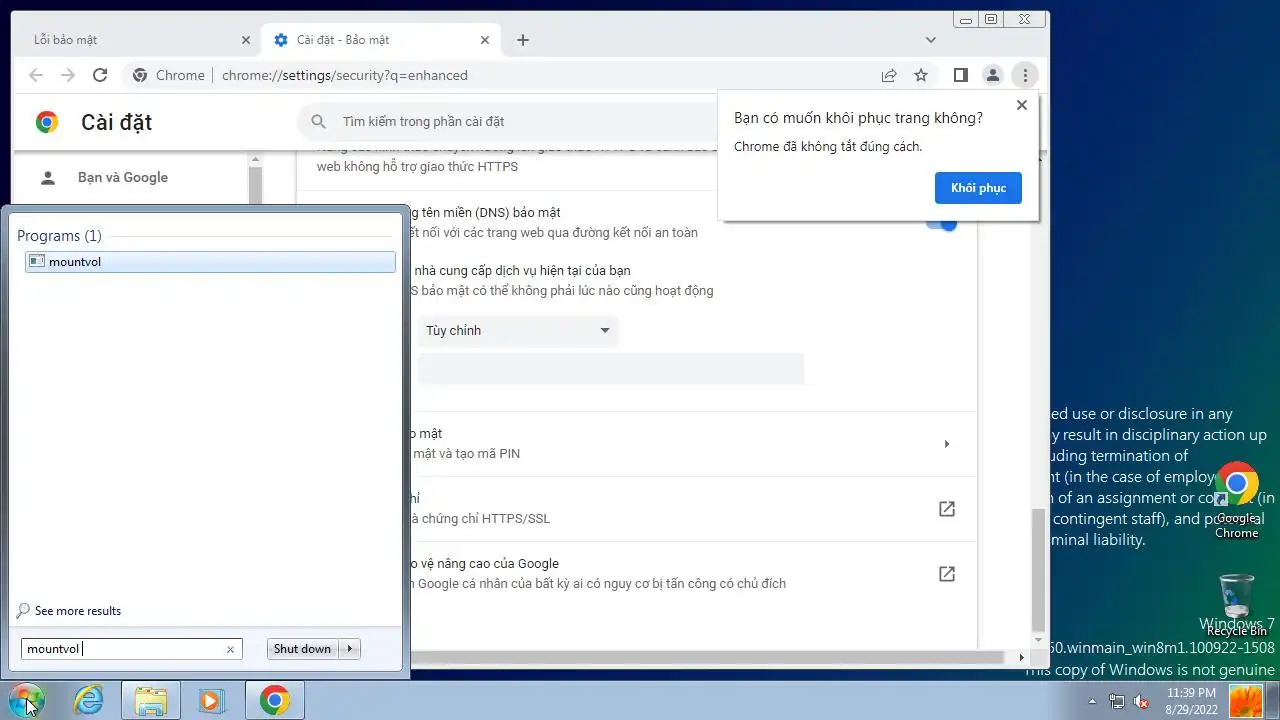The width and height of the screenshot is (1280, 720).
Task: Open Windows Explorer from the taskbar
Action: click(x=151, y=700)
